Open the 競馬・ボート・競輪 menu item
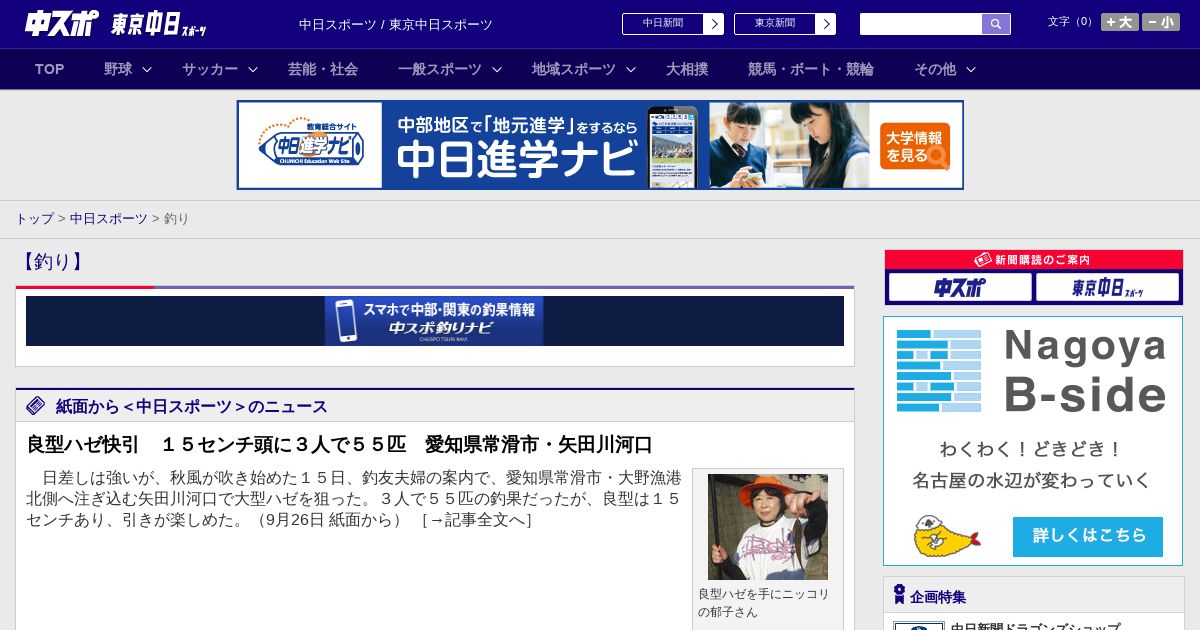 pos(811,69)
